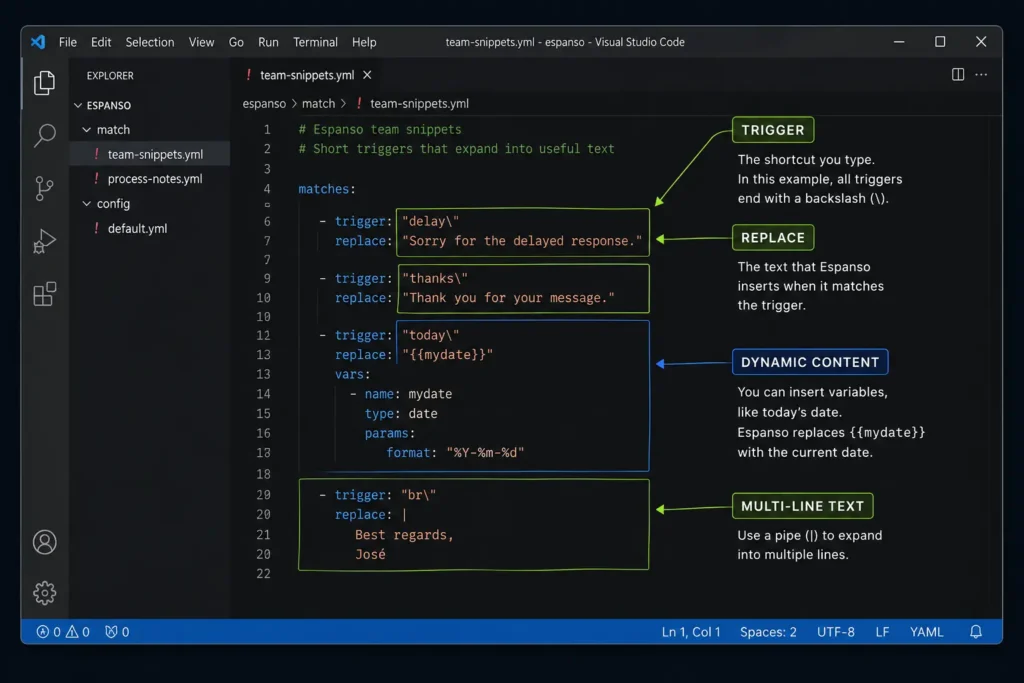Image resolution: width=1024 pixels, height=683 pixels.
Task: Click LF end of line setting
Action: [882, 631]
